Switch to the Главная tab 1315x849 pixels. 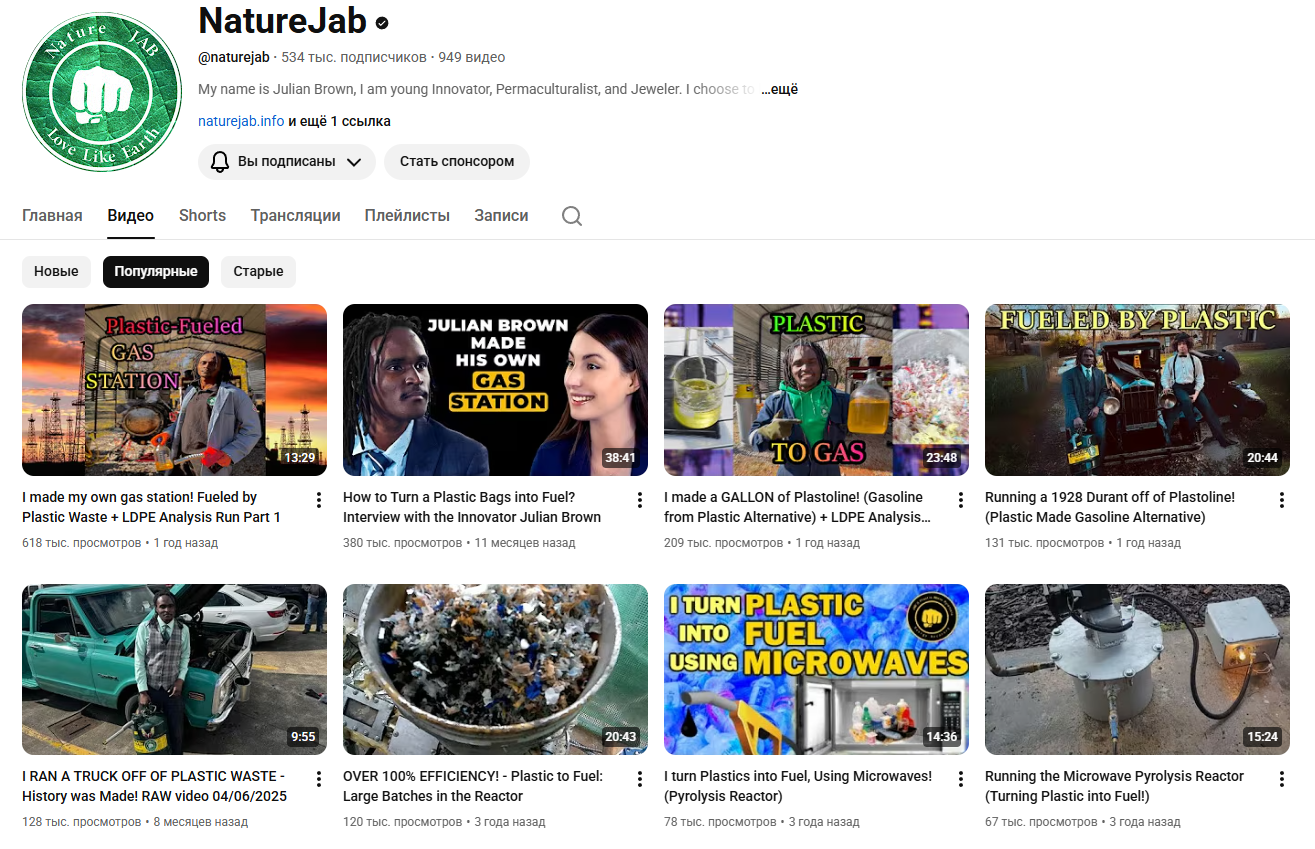pyautogui.click(x=52, y=215)
